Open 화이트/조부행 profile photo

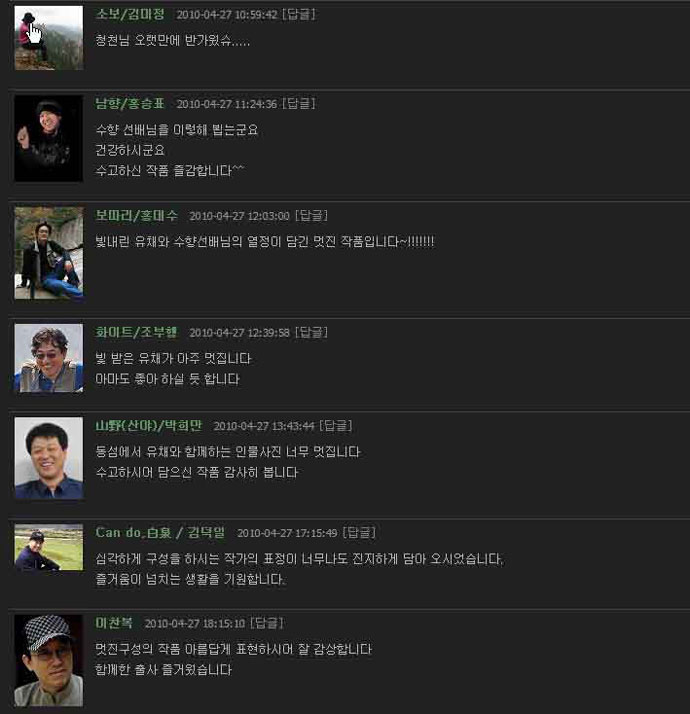coord(49,358)
